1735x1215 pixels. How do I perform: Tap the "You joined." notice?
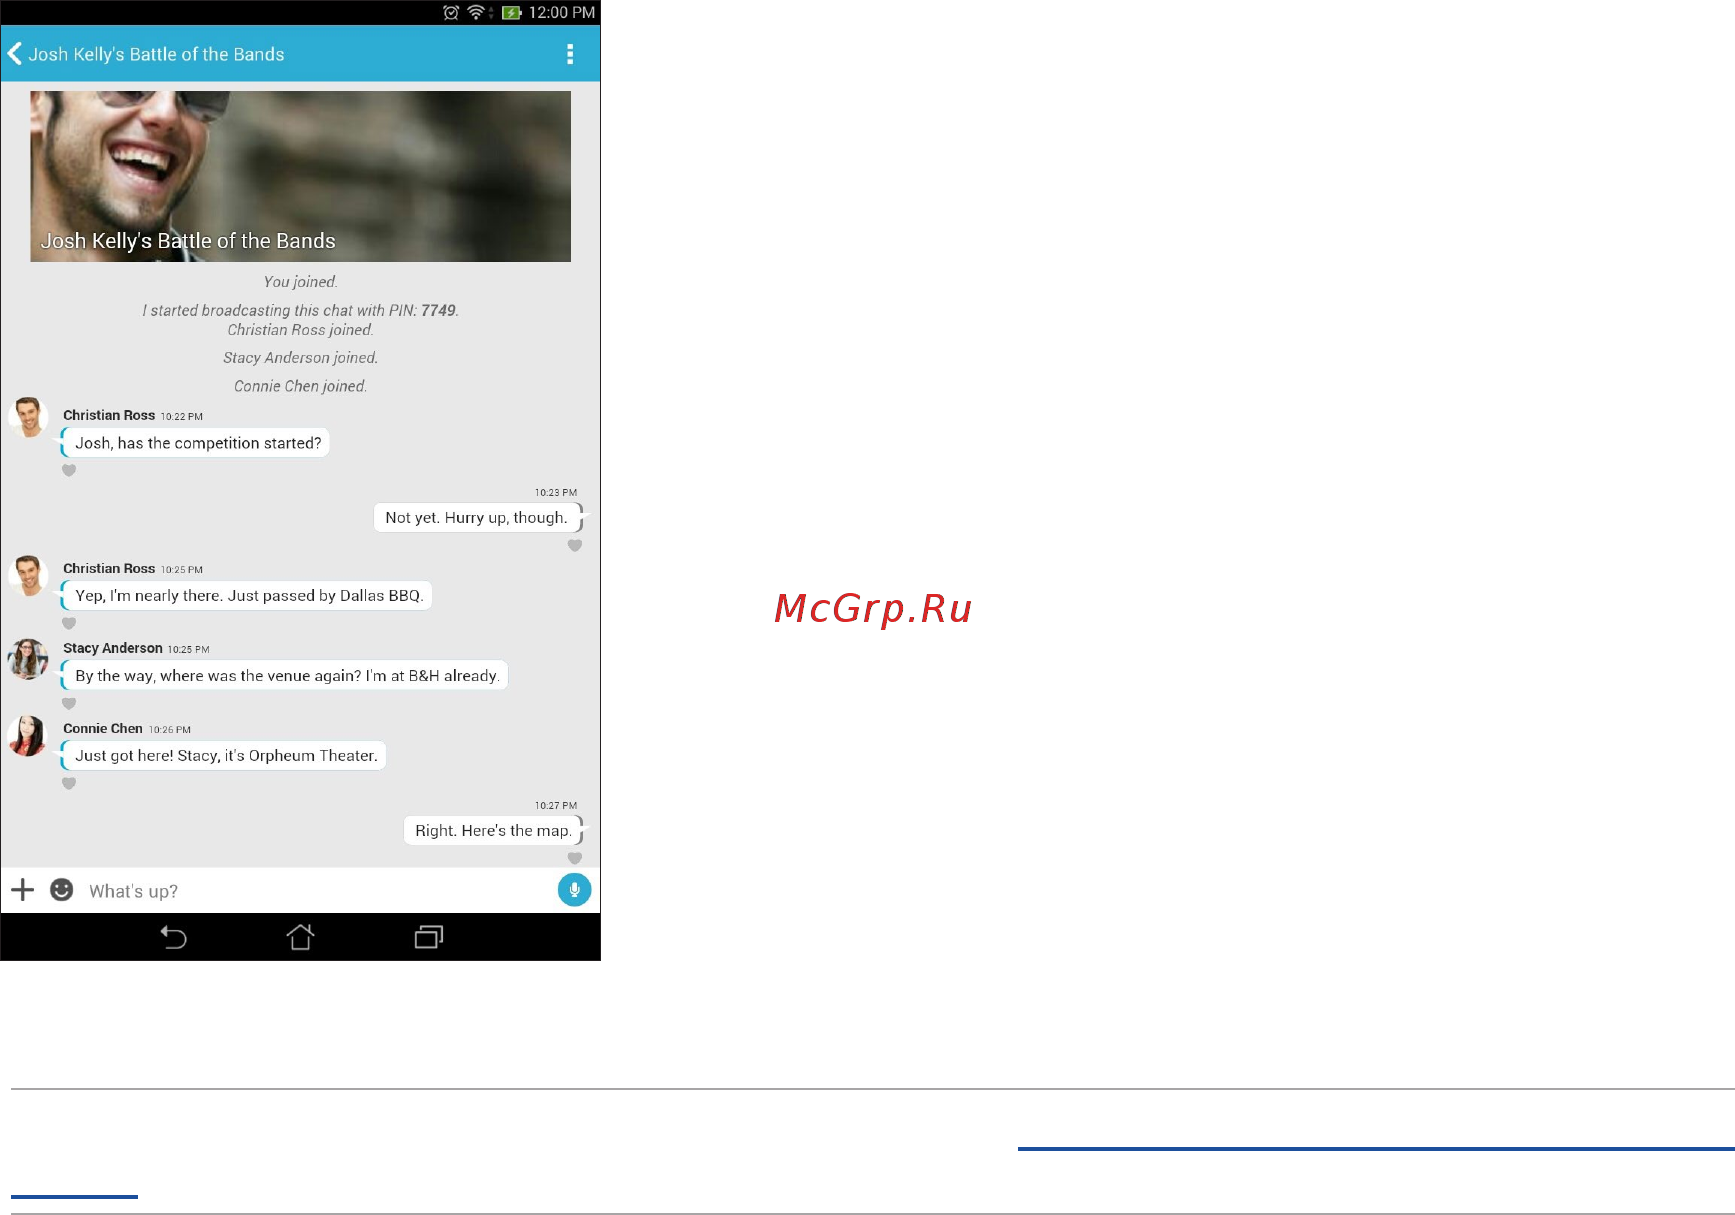[300, 282]
